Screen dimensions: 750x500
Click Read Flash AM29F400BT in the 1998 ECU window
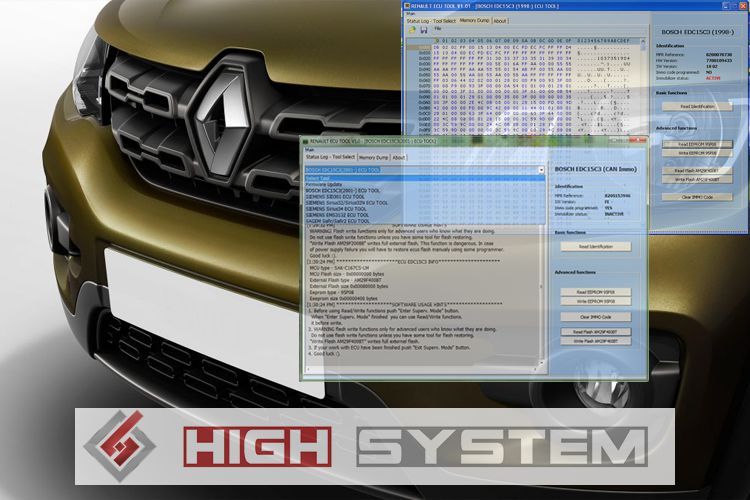[x=697, y=170]
